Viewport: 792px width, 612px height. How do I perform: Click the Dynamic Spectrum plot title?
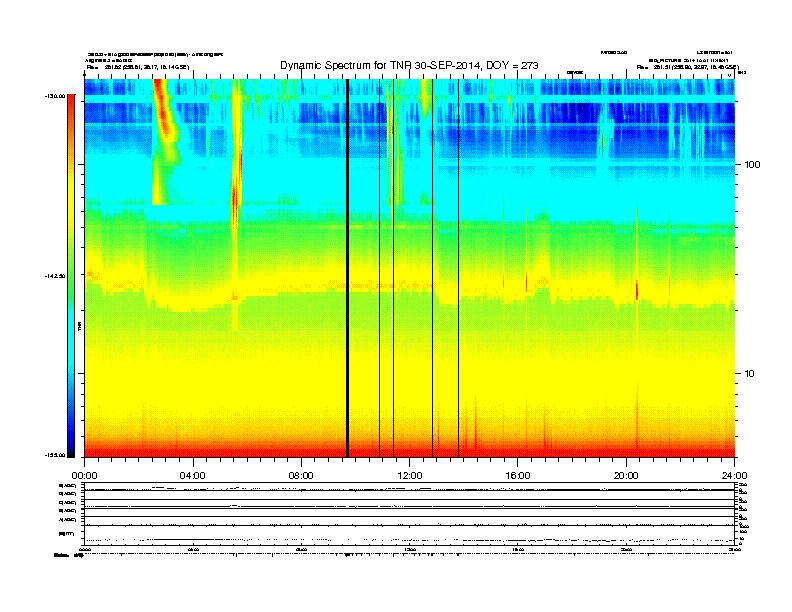(x=409, y=66)
